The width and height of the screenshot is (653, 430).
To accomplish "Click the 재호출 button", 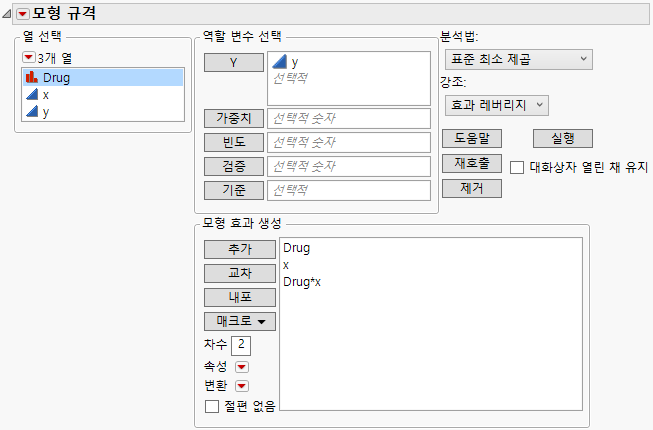I will click(x=472, y=163).
